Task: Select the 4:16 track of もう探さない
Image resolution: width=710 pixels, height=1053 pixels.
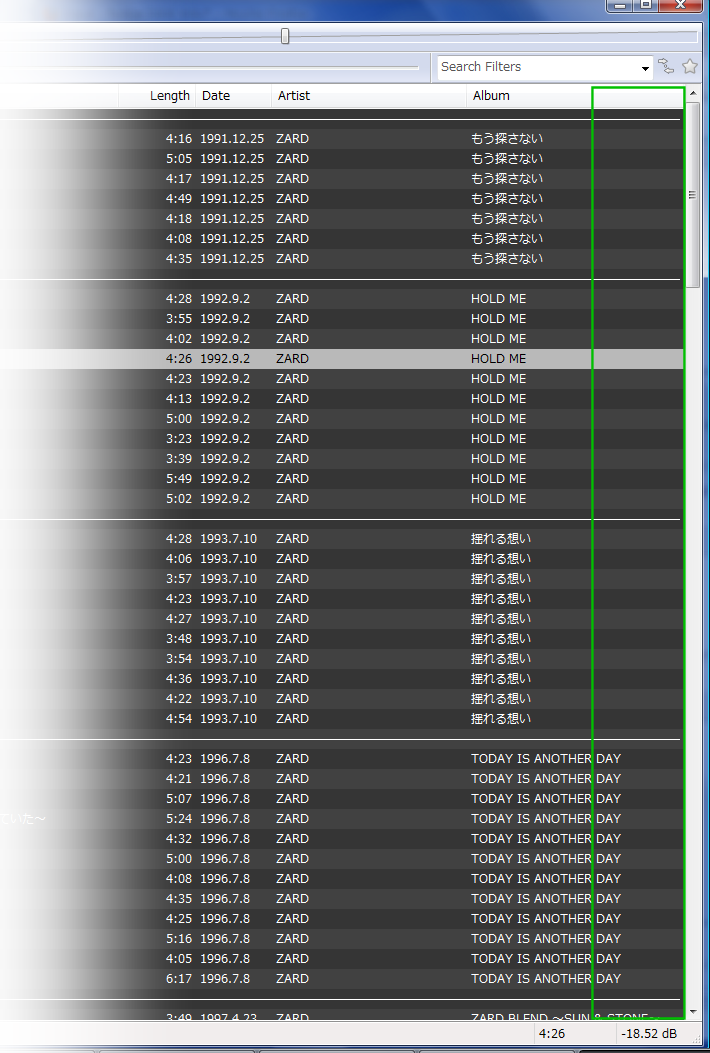Action: click(x=341, y=138)
